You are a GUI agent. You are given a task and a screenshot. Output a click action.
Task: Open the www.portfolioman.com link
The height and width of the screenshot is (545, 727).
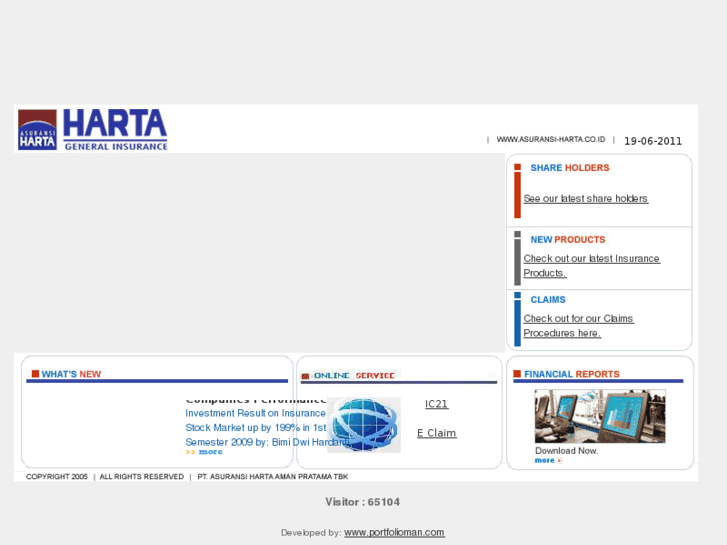394,532
